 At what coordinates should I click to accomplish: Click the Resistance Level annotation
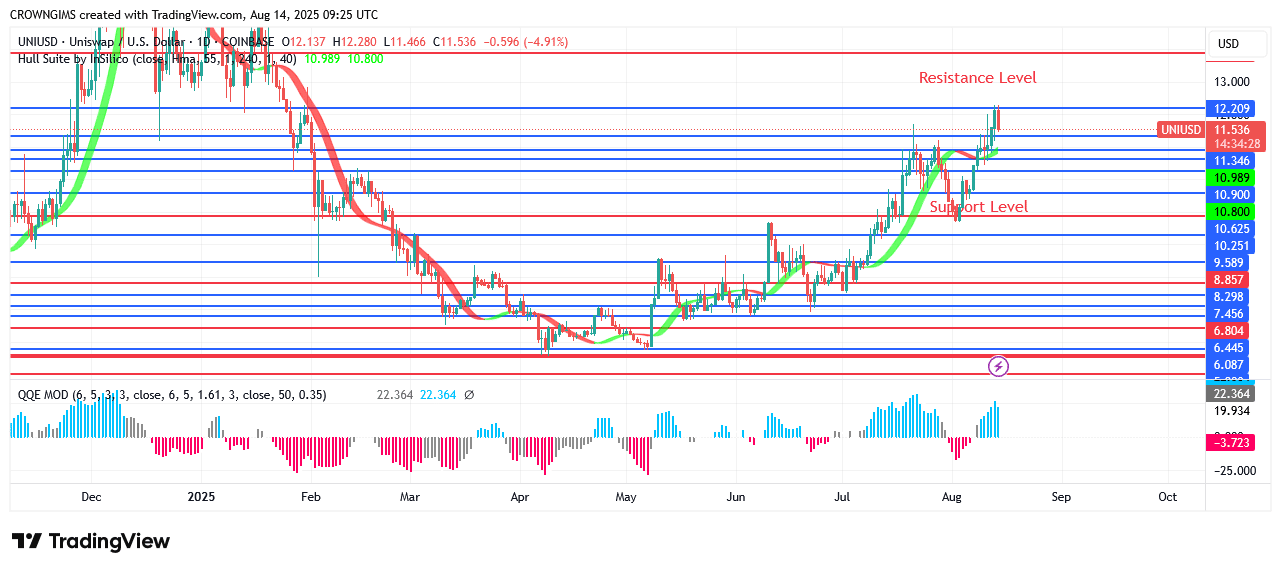pos(977,78)
